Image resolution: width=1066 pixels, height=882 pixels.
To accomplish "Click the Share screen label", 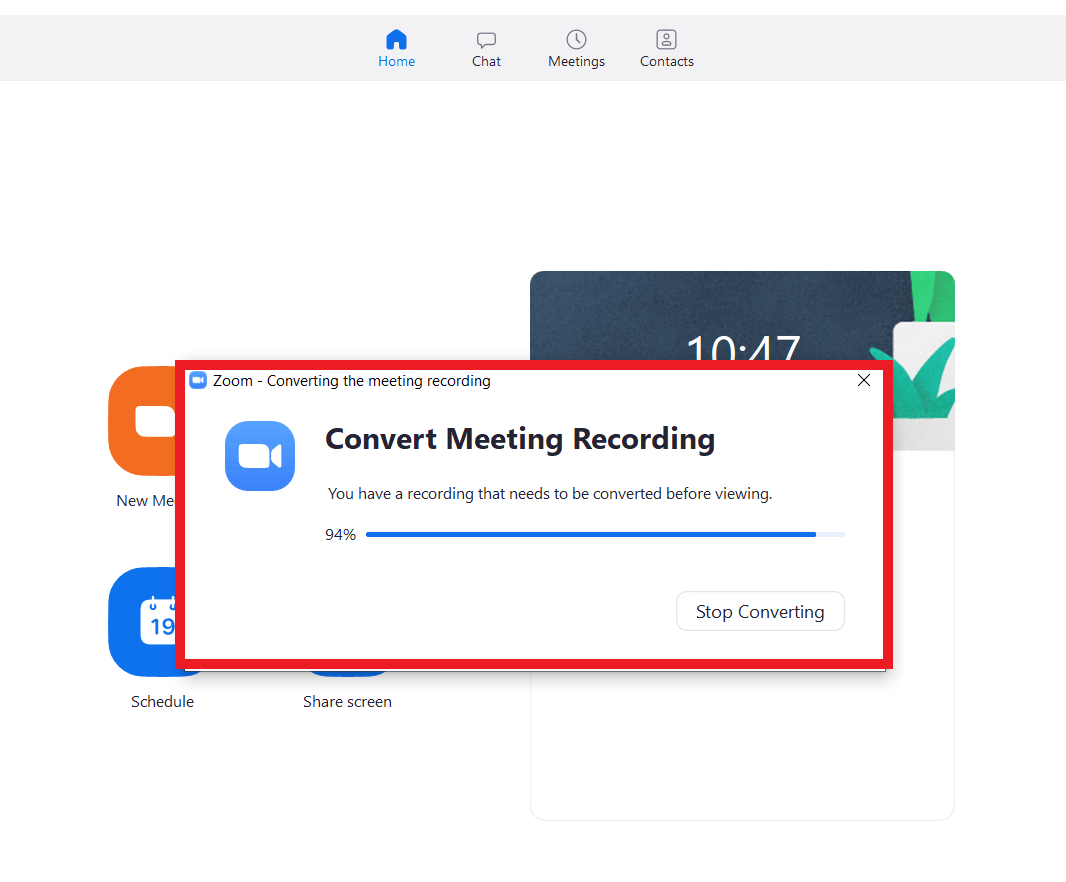I will [347, 702].
